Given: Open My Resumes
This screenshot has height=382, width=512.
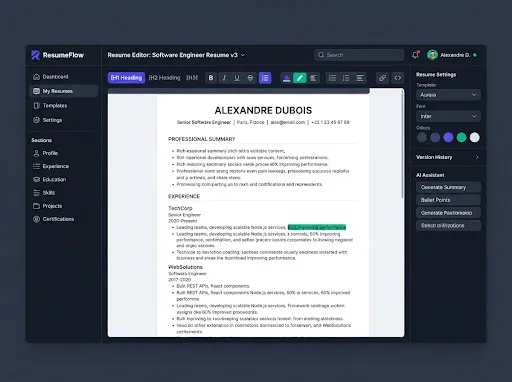Looking at the screenshot, I should tap(63, 91).
